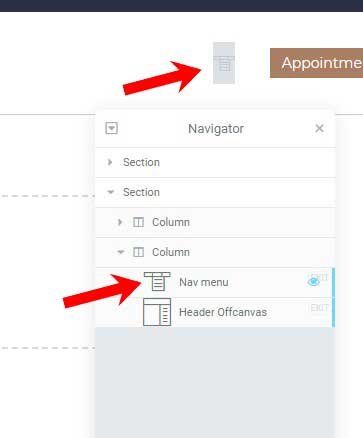Select the collapsed Section row label
The width and height of the screenshot is (363, 438).
click(x=141, y=162)
